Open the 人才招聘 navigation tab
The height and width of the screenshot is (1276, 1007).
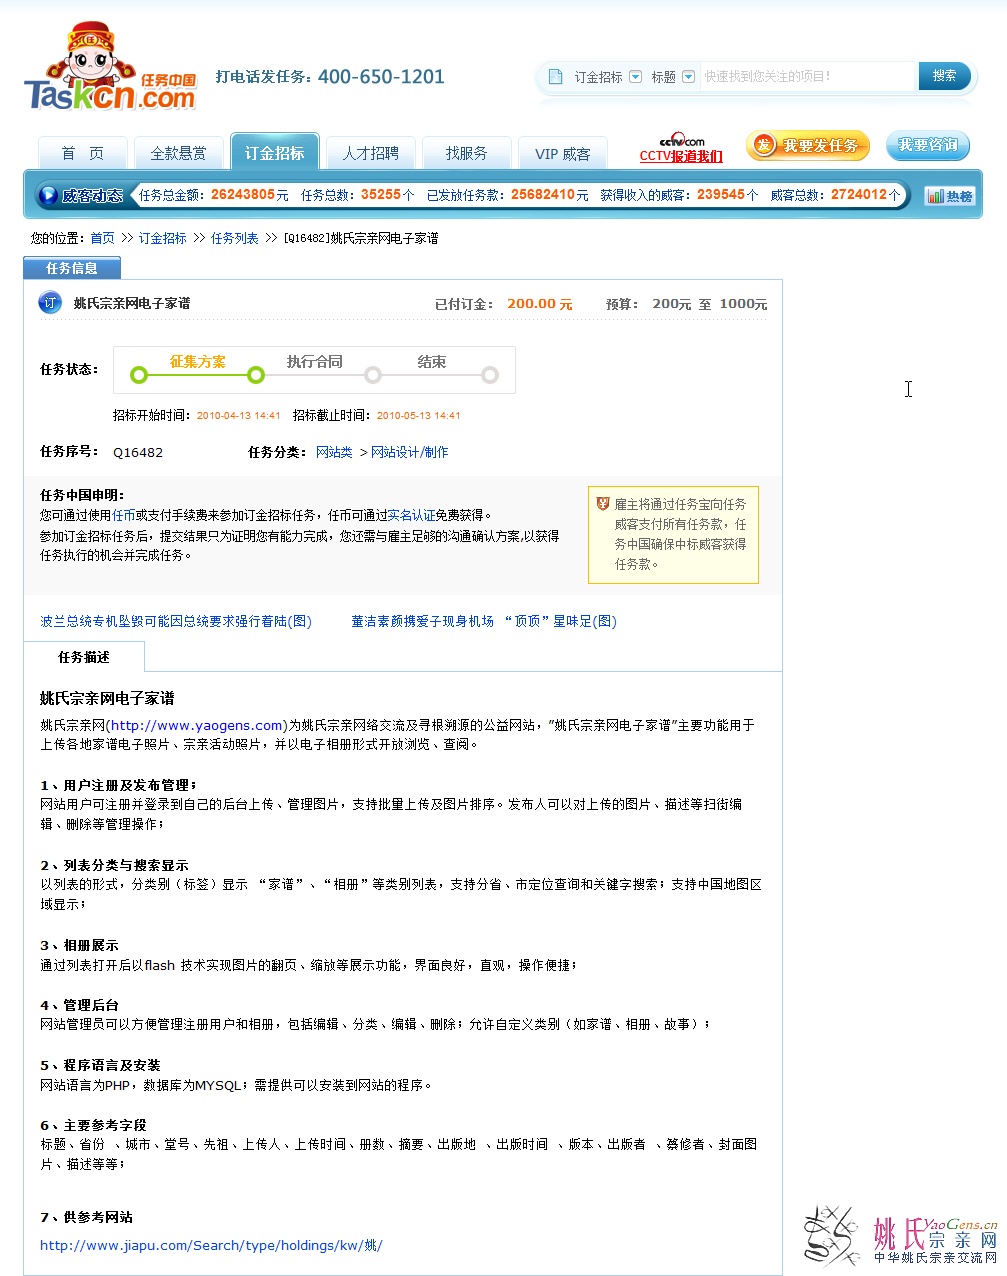click(x=371, y=153)
